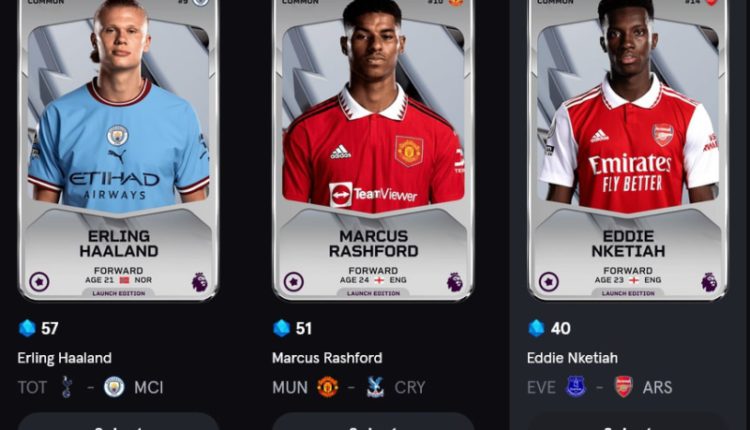This screenshot has width=750, height=430.
Task: Click football badge icon on Nketiah card
Action: 549,282
